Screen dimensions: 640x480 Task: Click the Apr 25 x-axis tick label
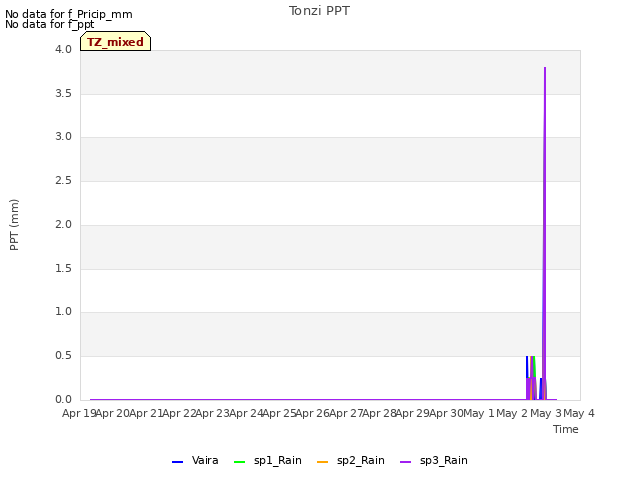[x=279, y=413]
